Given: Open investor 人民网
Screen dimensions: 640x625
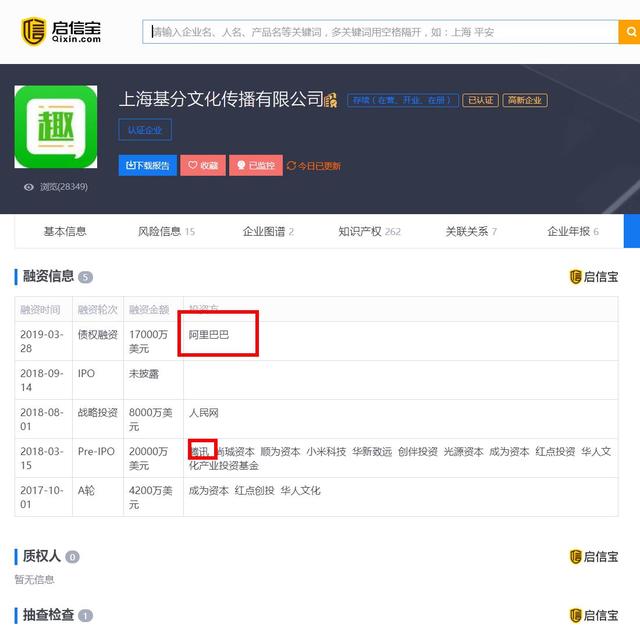Looking at the screenshot, I should (x=203, y=413).
